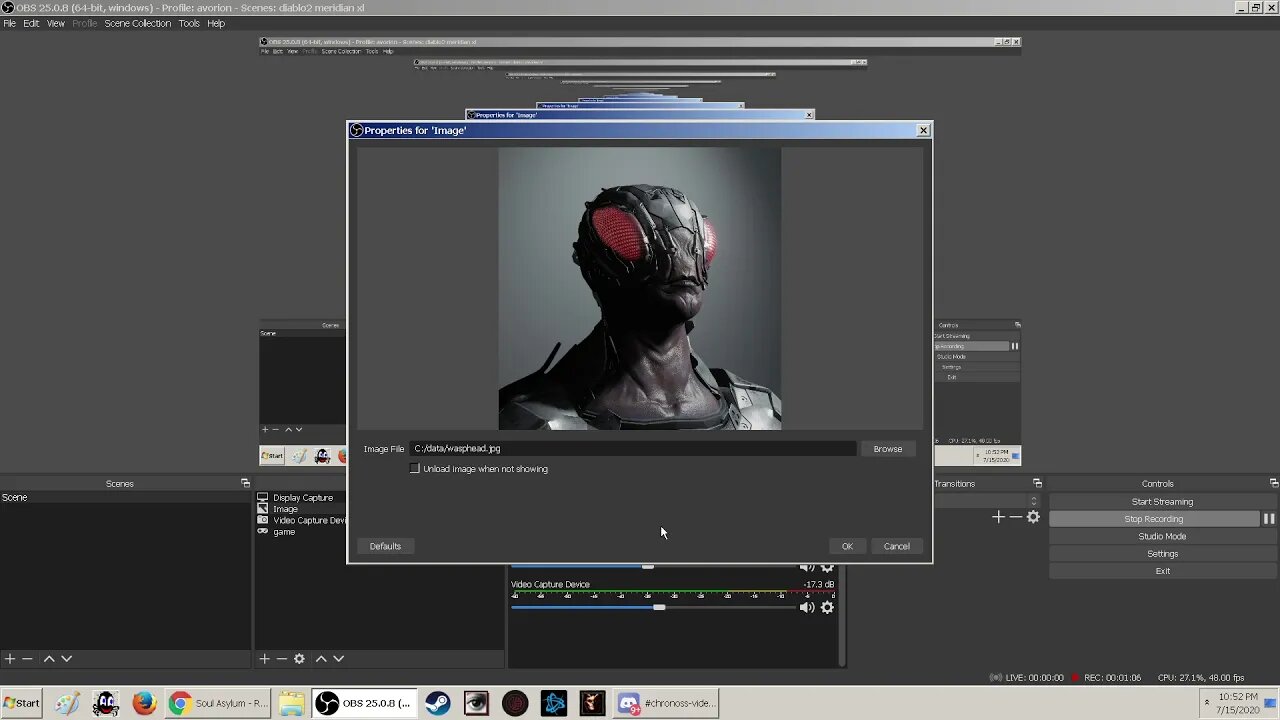Click Stop Recording
The height and width of the screenshot is (720, 1280).
click(x=1154, y=519)
